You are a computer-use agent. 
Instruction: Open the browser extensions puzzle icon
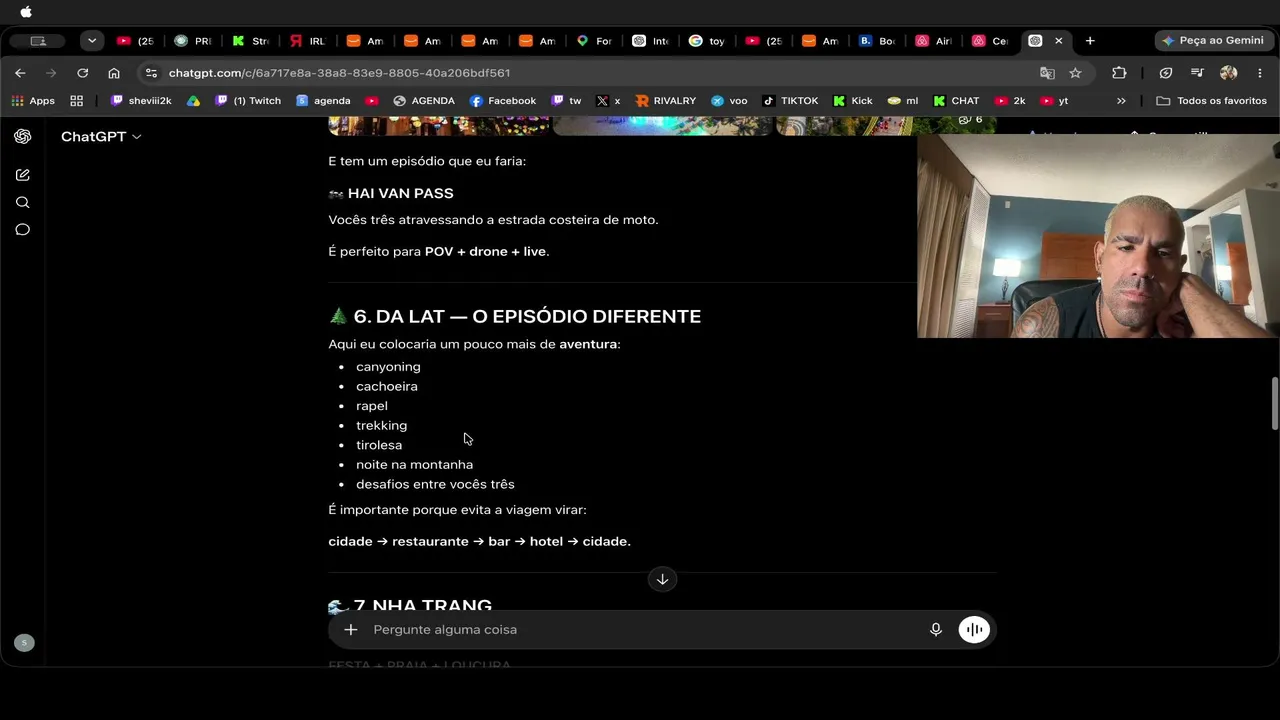click(x=1119, y=73)
